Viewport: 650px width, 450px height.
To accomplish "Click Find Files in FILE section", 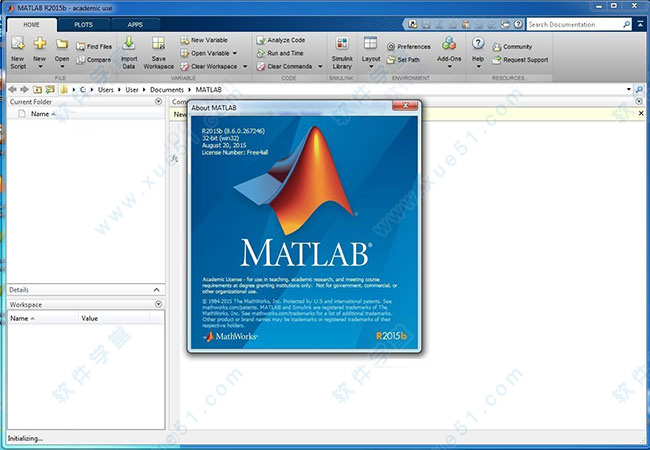I will coord(94,46).
